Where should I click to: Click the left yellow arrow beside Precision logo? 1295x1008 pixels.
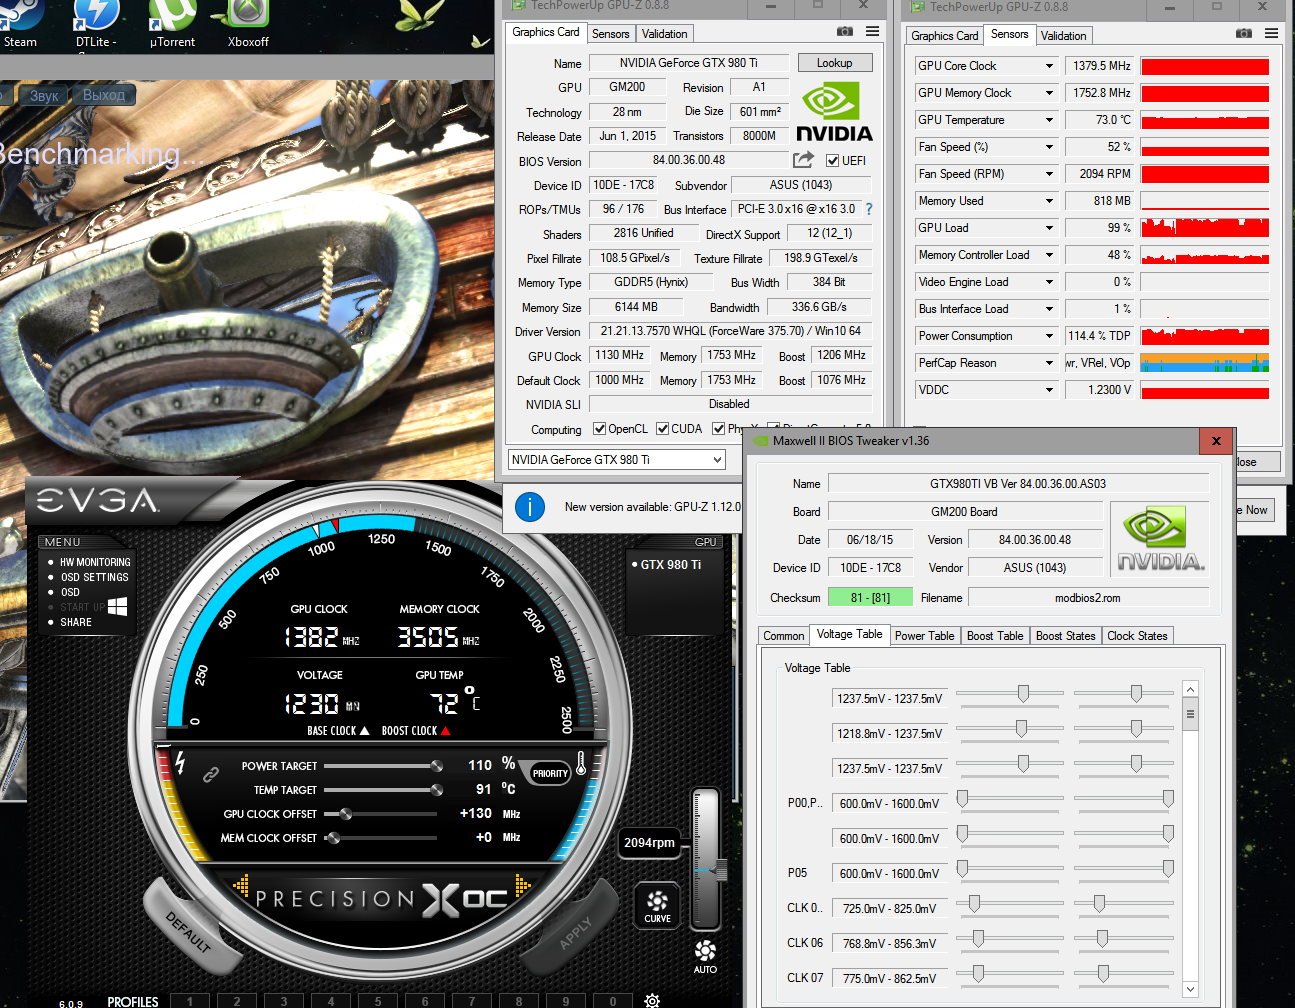point(241,885)
